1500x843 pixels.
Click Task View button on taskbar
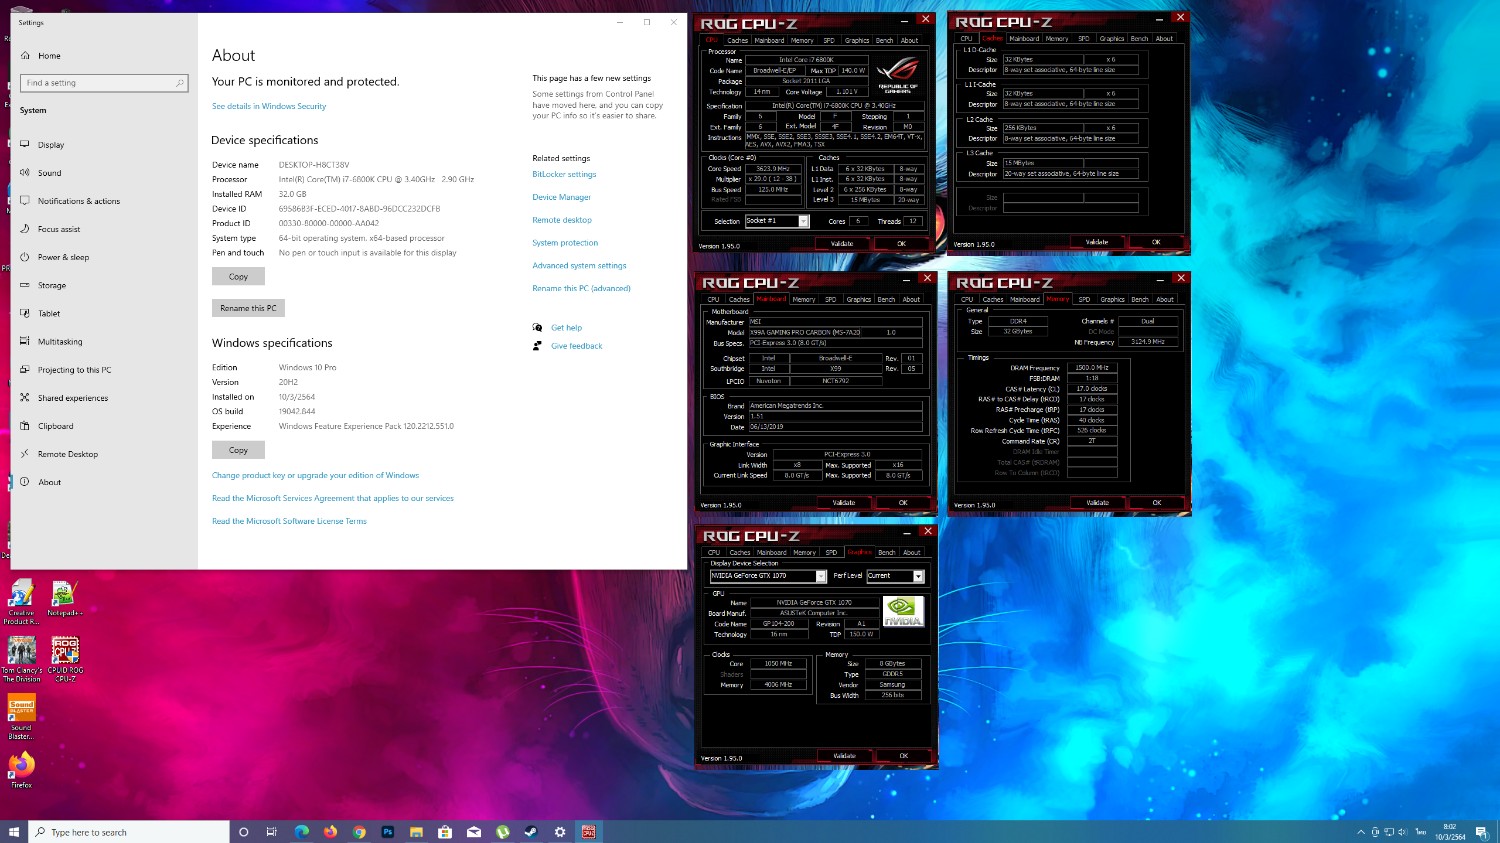click(x=271, y=832)
